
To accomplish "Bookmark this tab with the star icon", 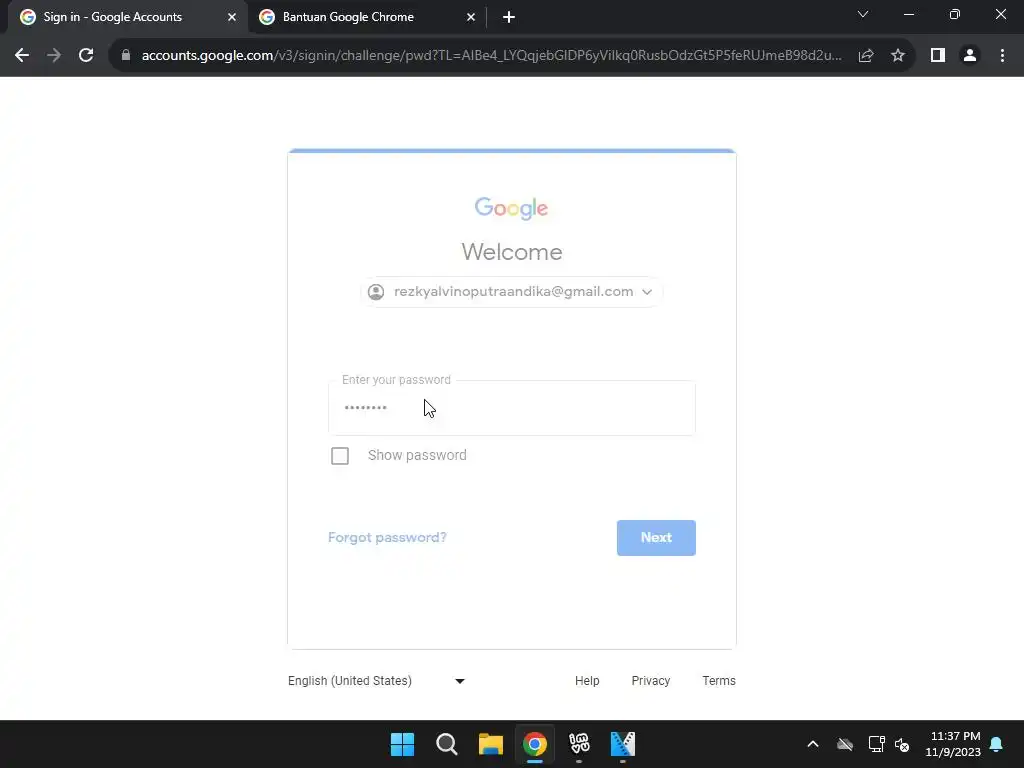I will pyautogui.click(x=898, y=56).
